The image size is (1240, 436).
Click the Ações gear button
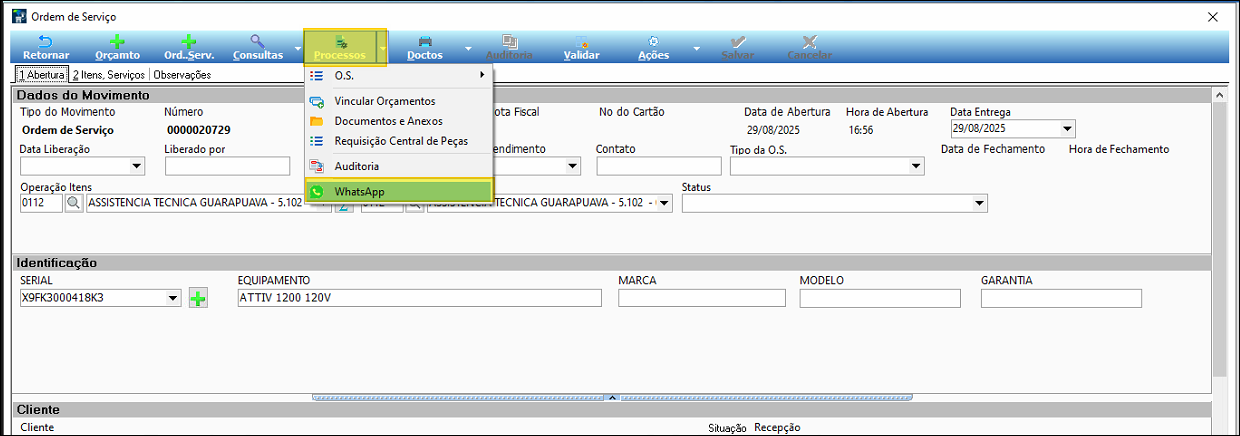pos(653,47)
